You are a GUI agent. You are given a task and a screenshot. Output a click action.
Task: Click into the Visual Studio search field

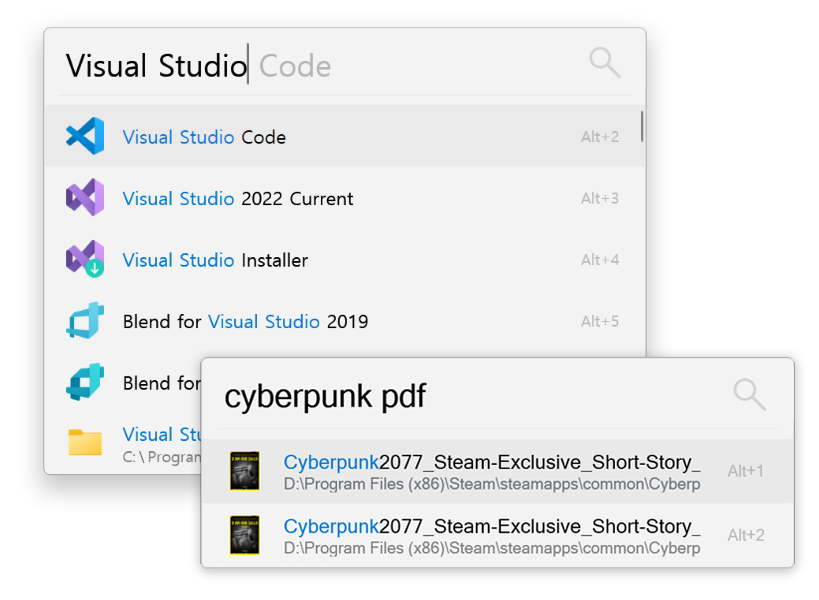tap(300, 66)
